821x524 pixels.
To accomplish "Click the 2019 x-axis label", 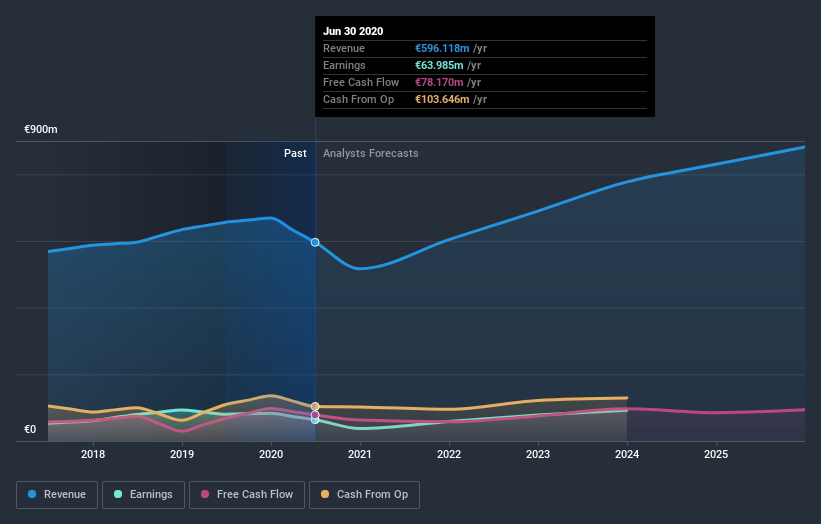I will coord(182,454).
